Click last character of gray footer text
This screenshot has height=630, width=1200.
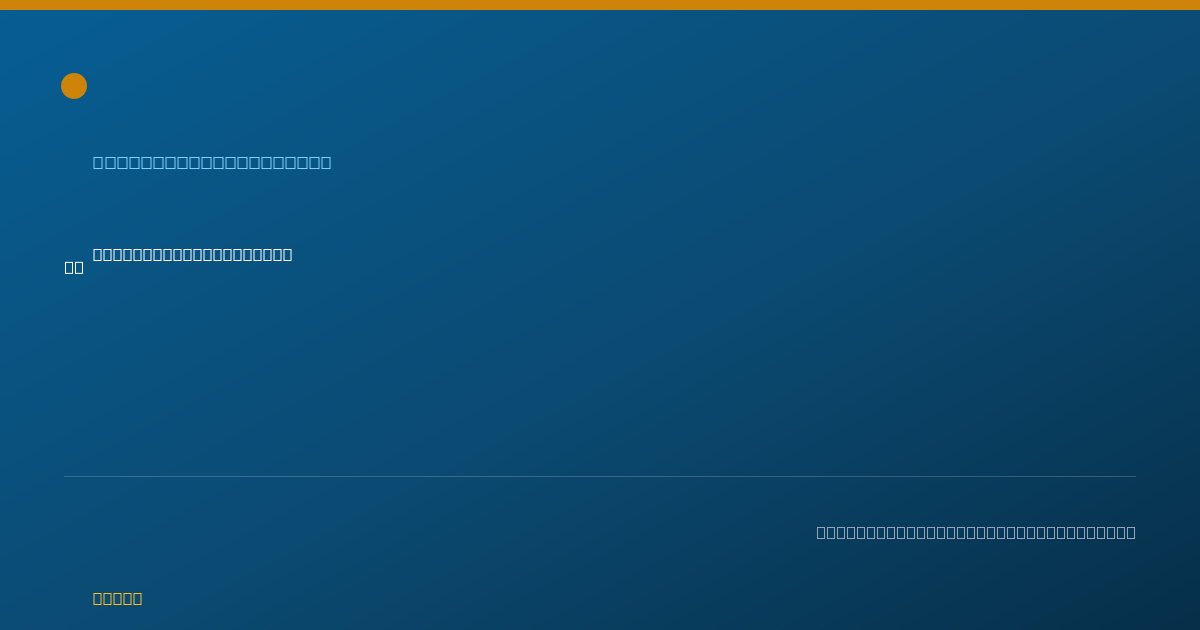click(1130, 532)
